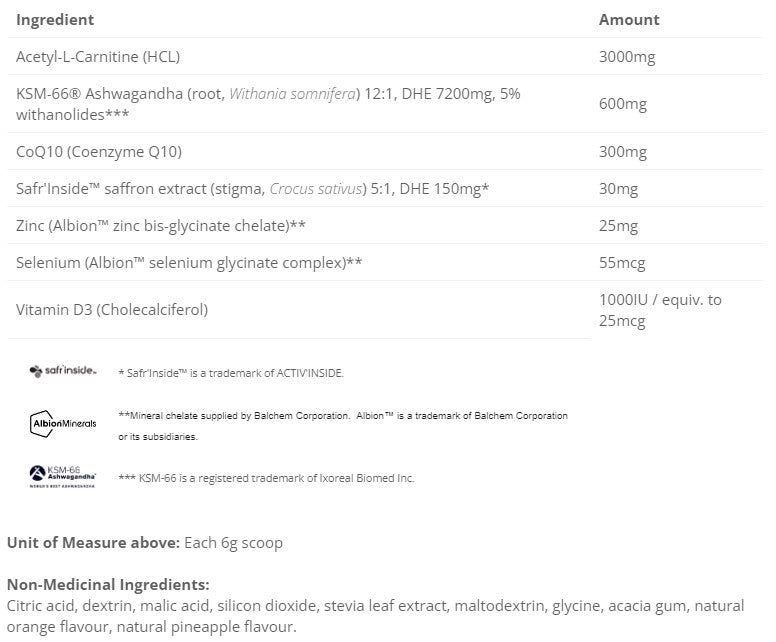Click the Safr'Inside saffron extract row
Viewport: 776px width, 642px height.
(x=252, y=188)
